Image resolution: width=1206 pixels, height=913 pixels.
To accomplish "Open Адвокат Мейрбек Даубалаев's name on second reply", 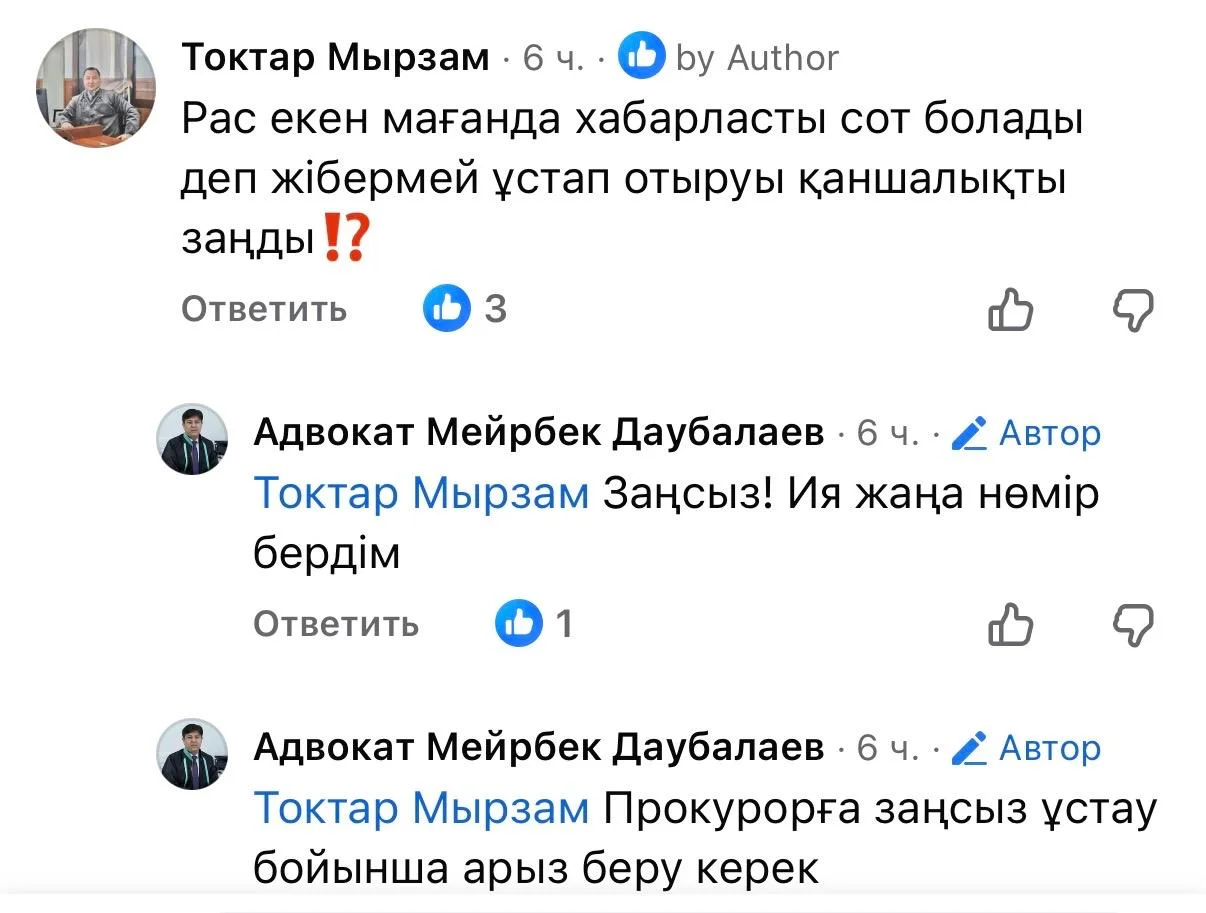I will tap(539, 747).
